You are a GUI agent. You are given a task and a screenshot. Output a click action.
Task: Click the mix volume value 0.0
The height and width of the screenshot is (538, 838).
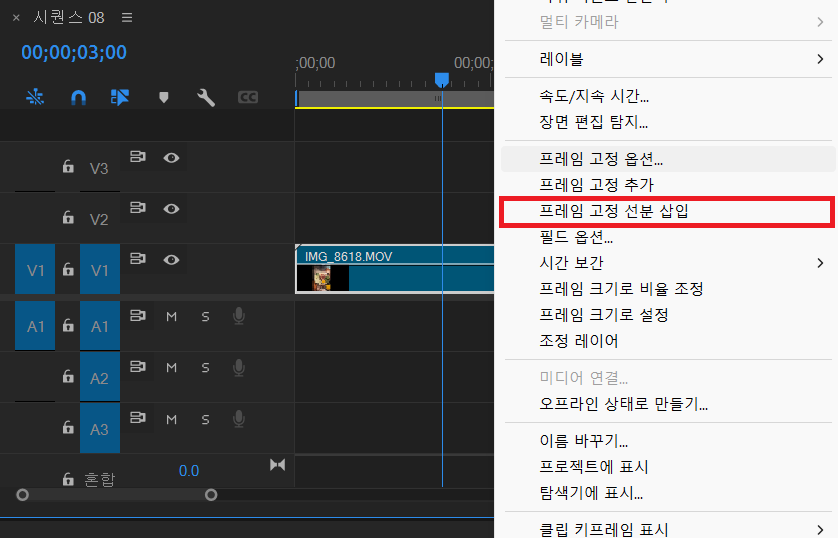pyautogui.click(x=189, y=471)
